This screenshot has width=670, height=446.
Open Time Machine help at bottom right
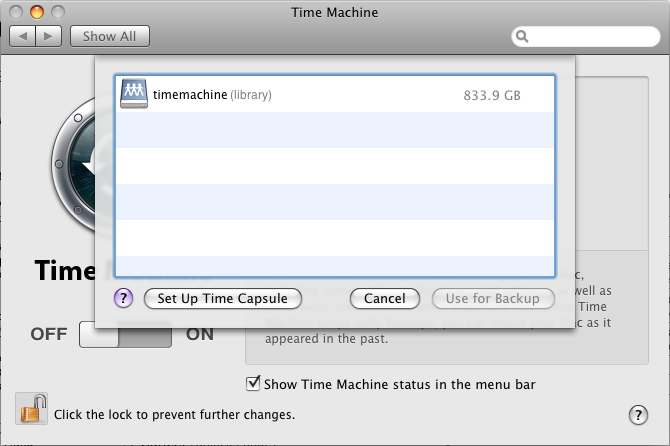tap(638, 415)
